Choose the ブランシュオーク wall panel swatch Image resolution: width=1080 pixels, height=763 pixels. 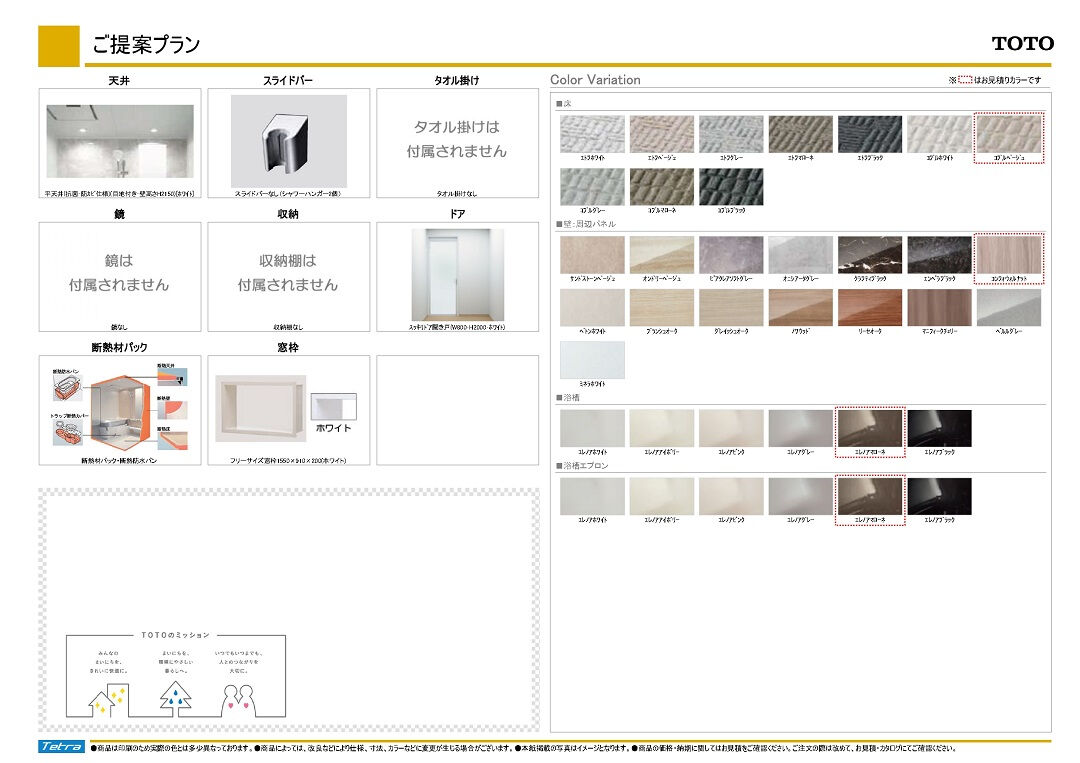[662, 307]
